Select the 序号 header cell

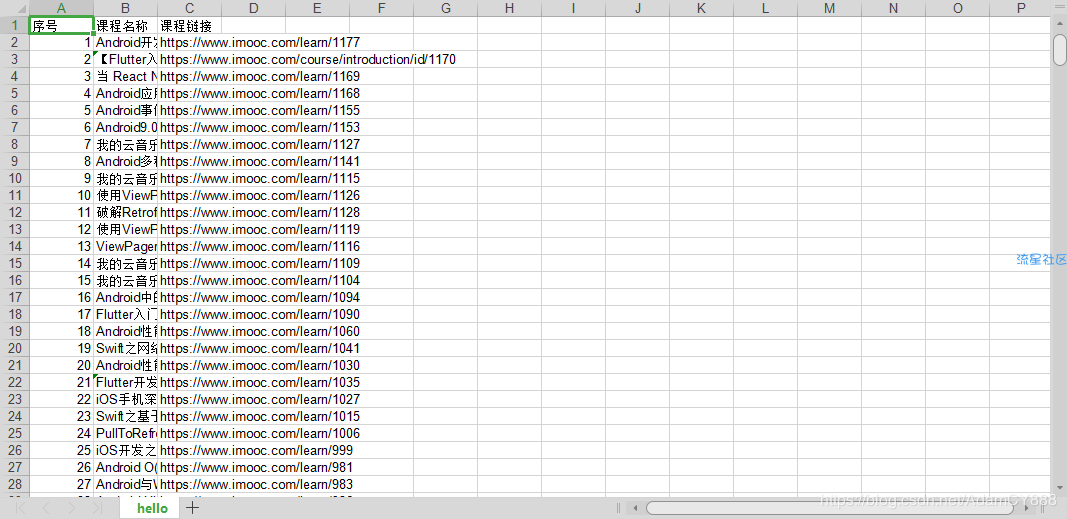click(61, 26)
